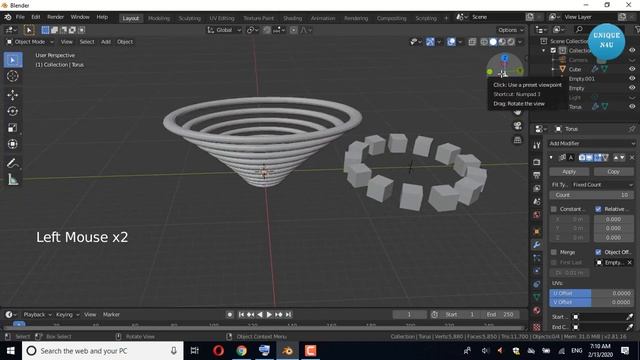This screenshot has height=360, width=640.
Task: Open the Object Mode dropdown
Action: 30,42
